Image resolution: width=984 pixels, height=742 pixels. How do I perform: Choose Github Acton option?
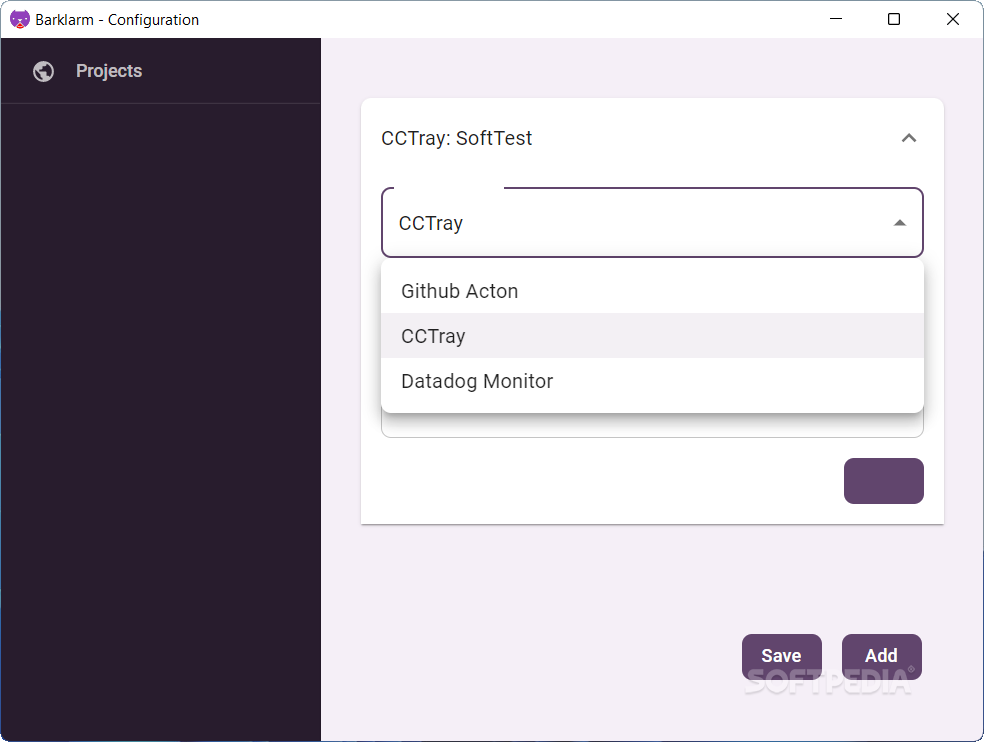tap(652, 291)
